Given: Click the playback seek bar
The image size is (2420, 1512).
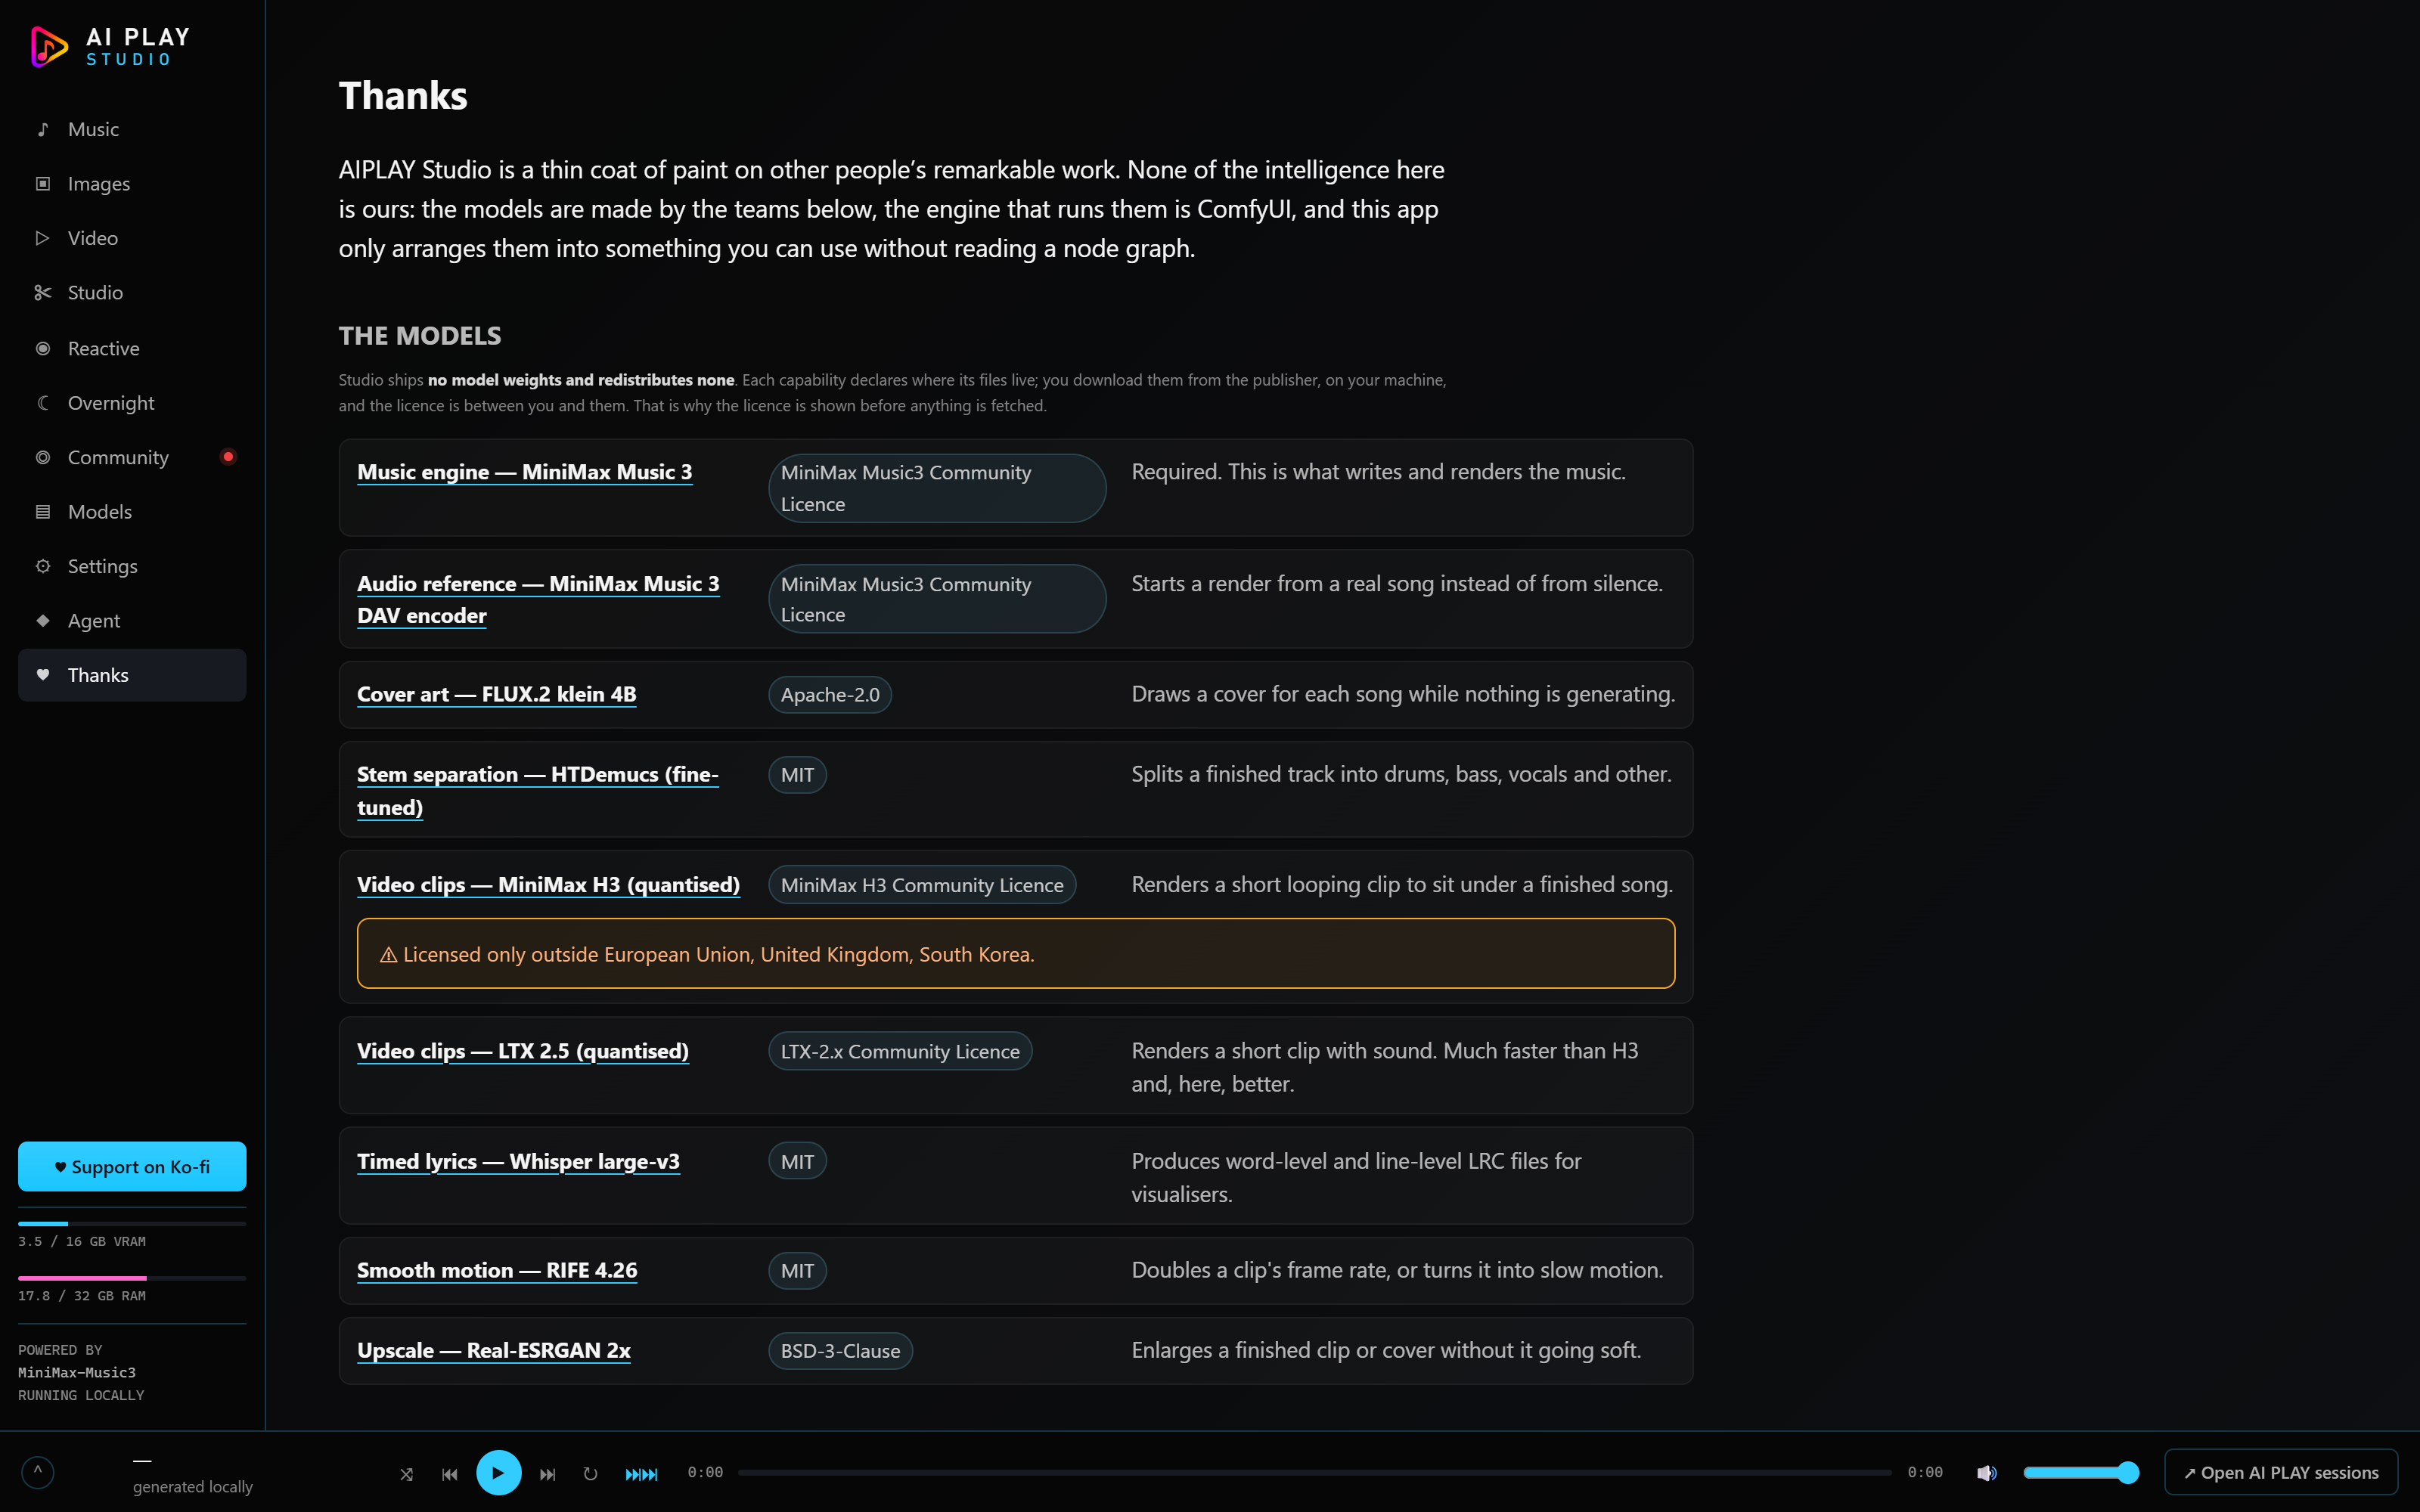Looking at the screenshot, I should tap(1314, 1472).
